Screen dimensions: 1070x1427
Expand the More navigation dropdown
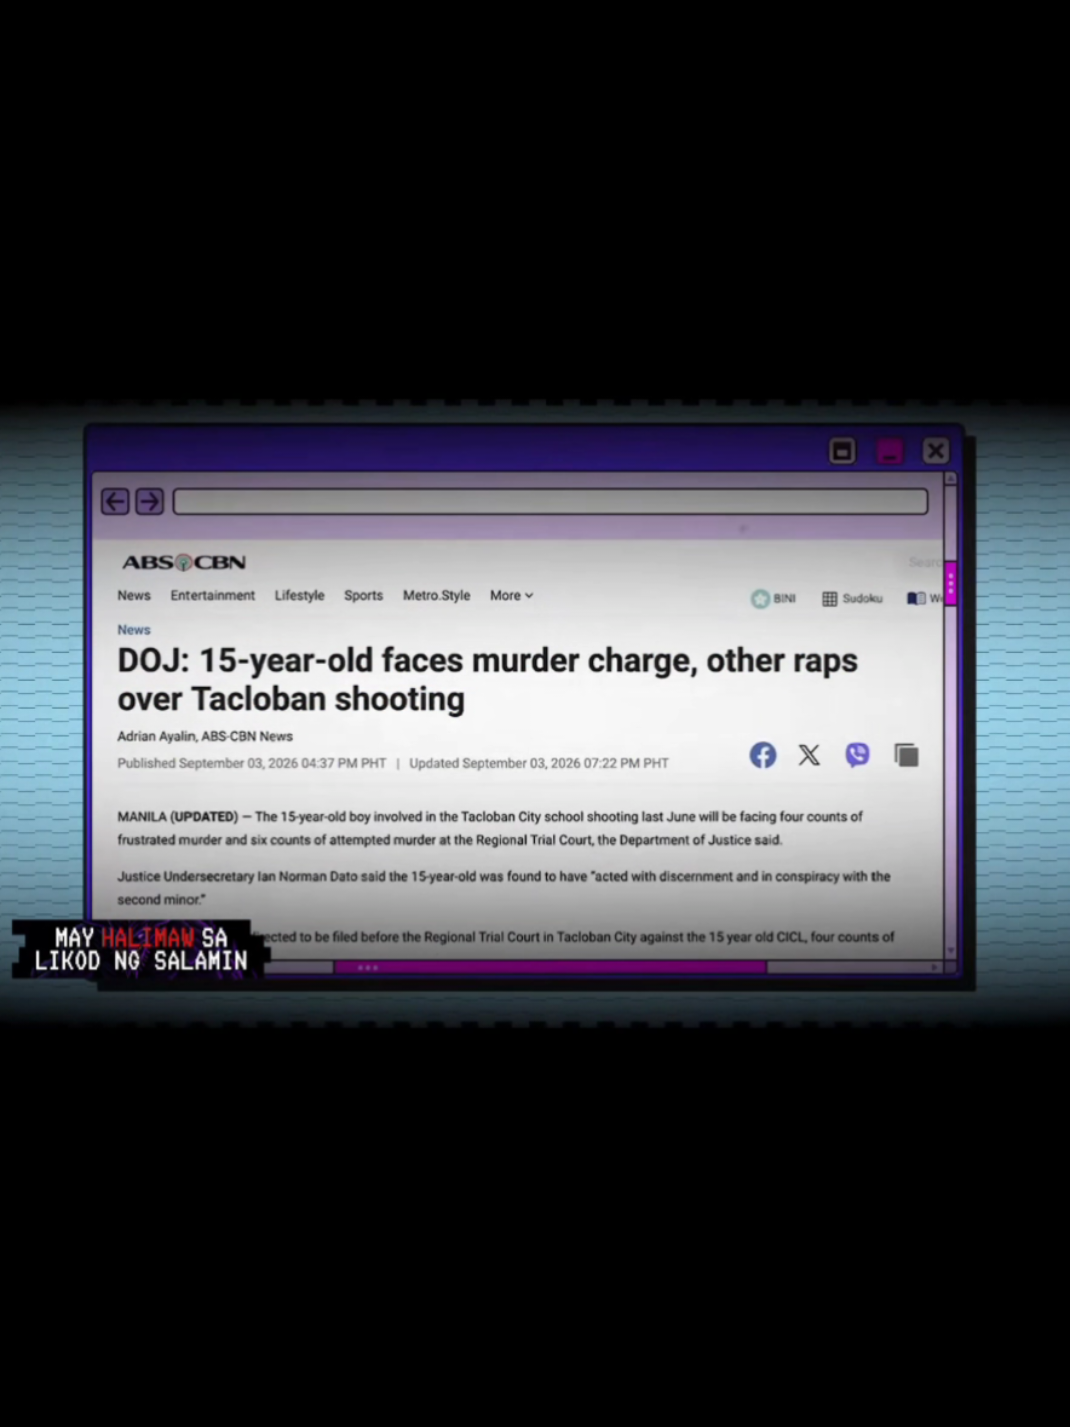point(511,595)
